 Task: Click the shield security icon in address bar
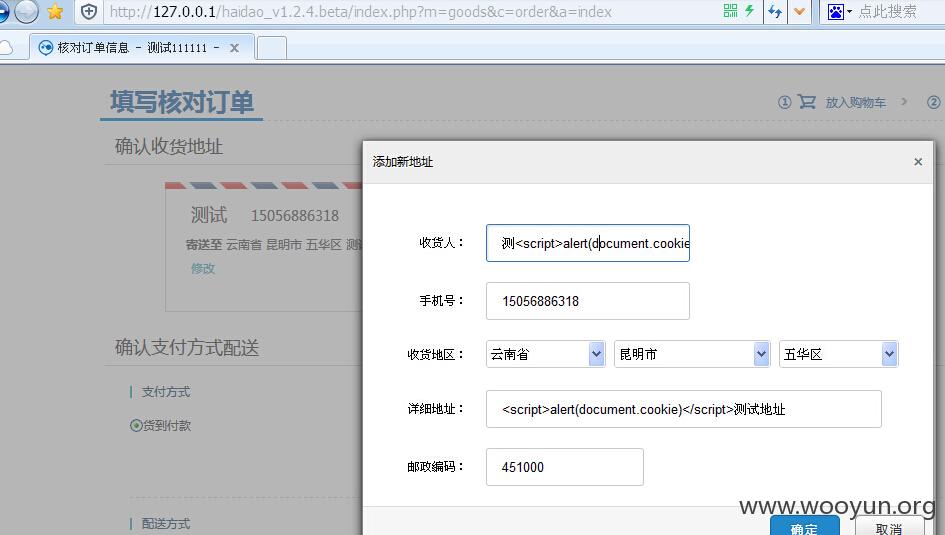[x=89, y=11]
